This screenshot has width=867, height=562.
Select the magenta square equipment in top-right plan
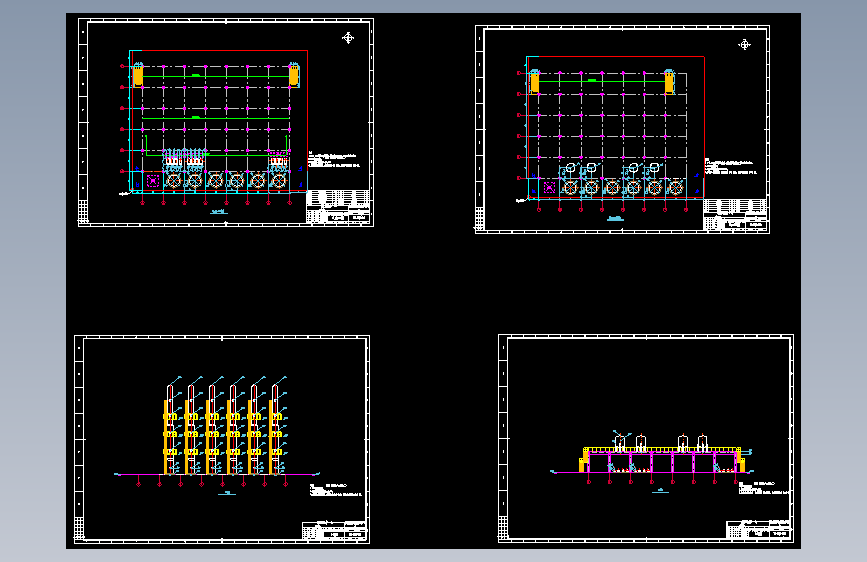(x=549, y=188)
